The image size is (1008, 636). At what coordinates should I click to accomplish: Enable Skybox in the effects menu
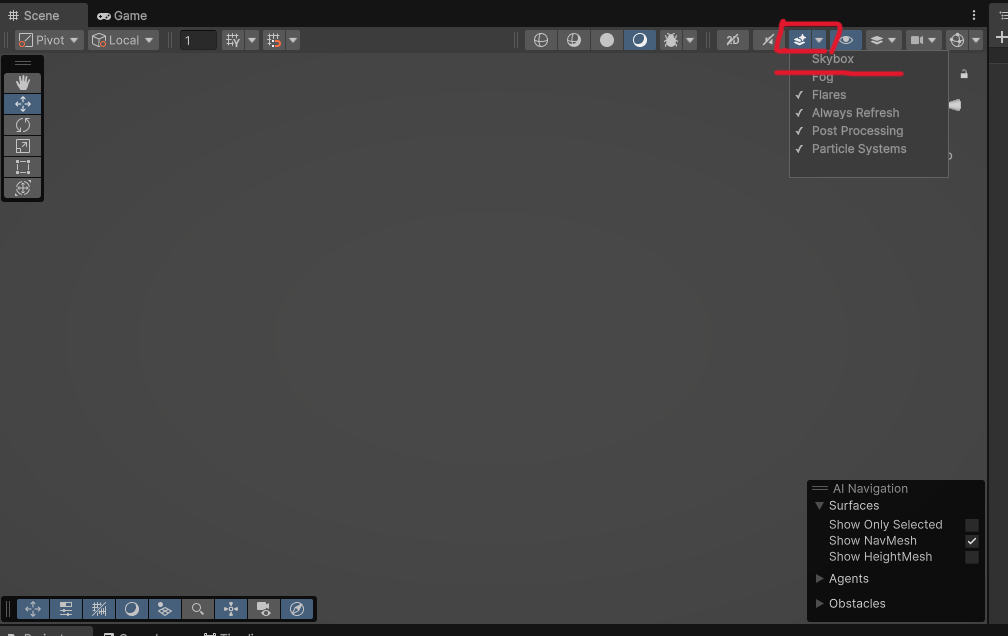[x=833, y=59]
